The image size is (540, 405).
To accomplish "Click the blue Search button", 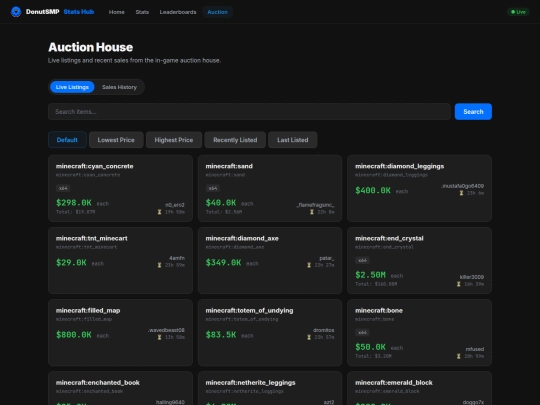I will coord(473,112).
